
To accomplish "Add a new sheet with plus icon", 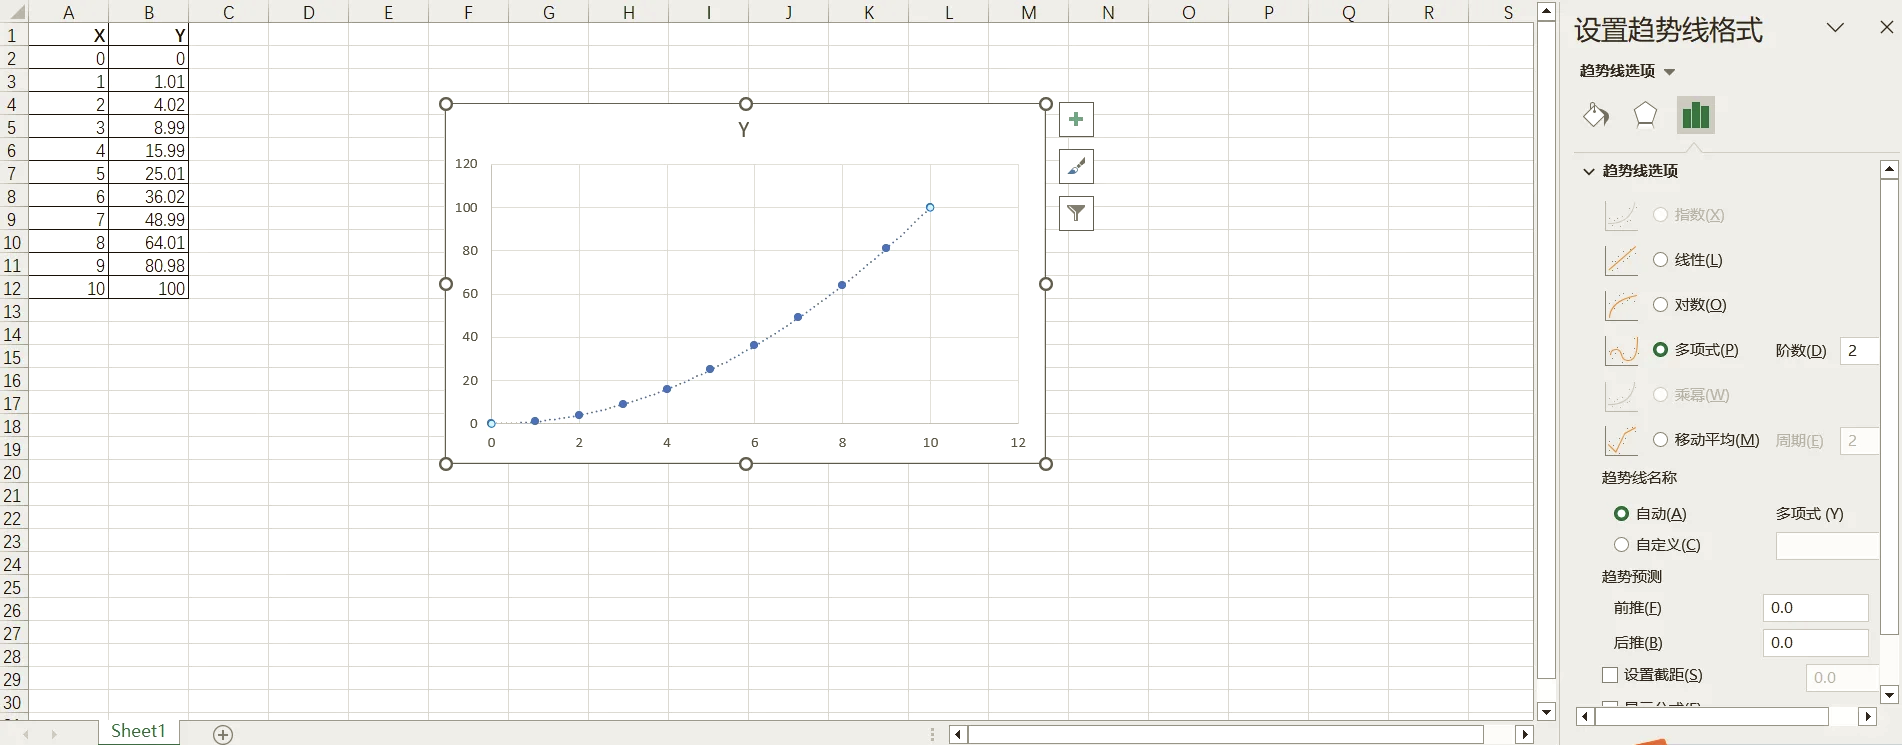I will click(x=223, y=735).
